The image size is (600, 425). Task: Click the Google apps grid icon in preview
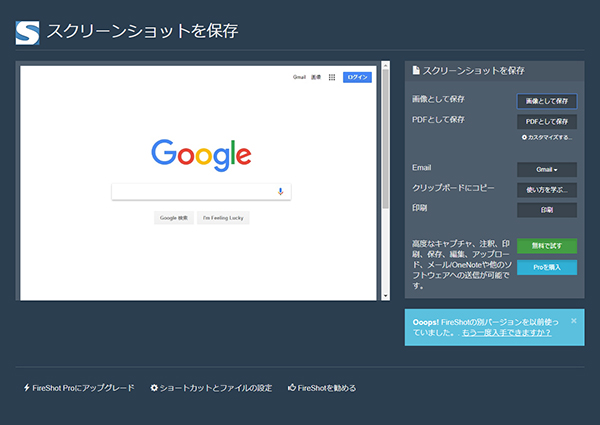click(332, 77)
